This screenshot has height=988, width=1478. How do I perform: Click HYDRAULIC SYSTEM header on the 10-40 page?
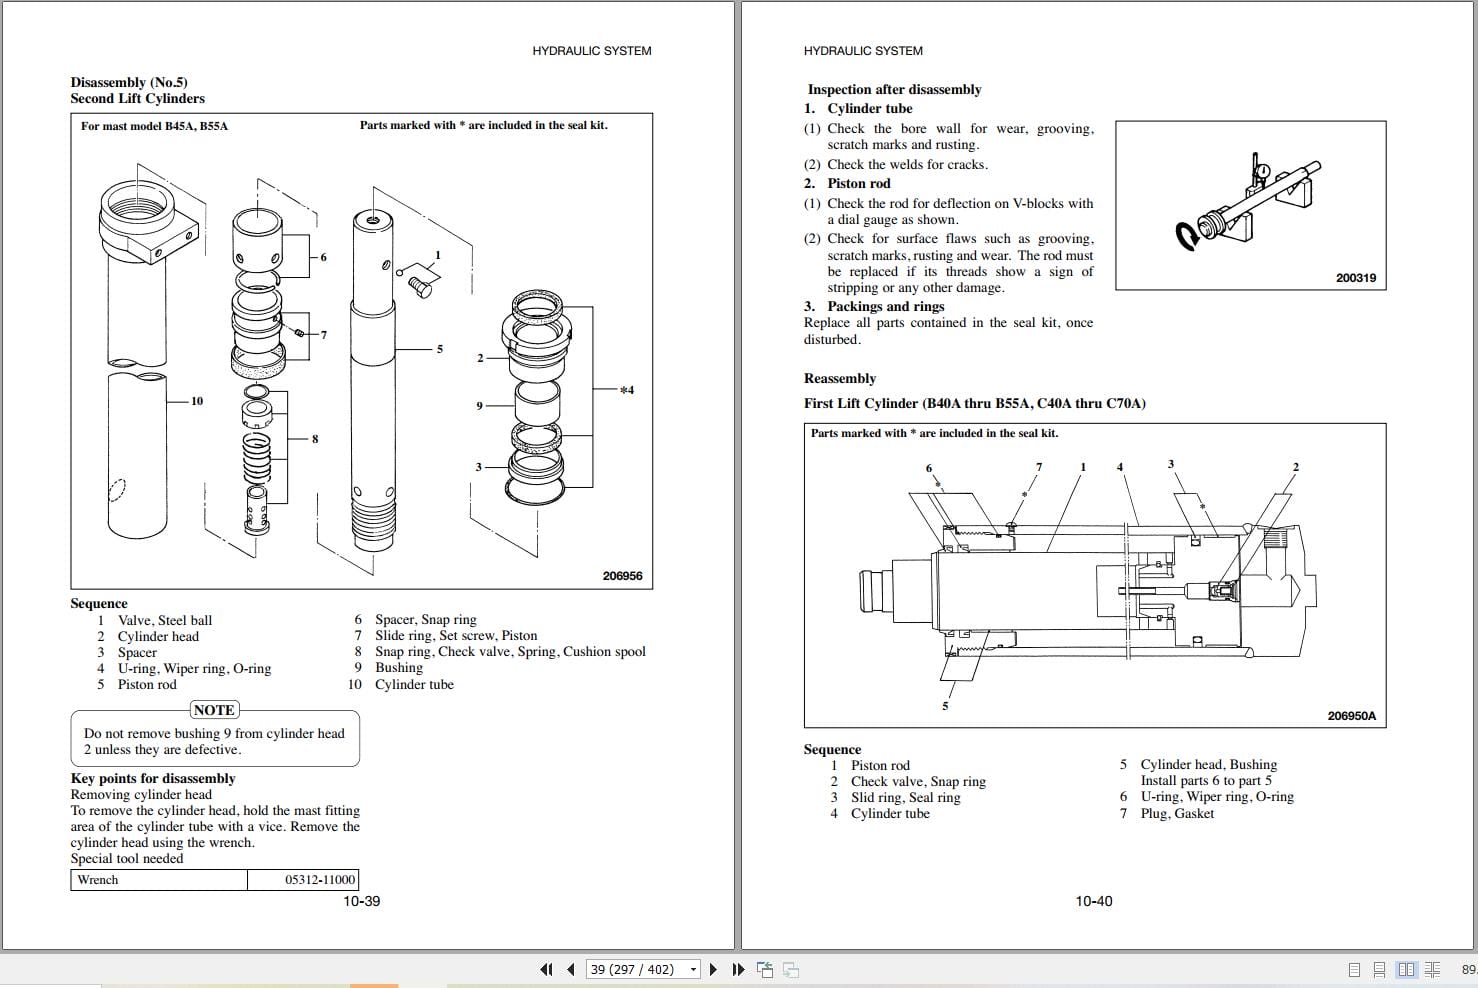coord(863,50)
